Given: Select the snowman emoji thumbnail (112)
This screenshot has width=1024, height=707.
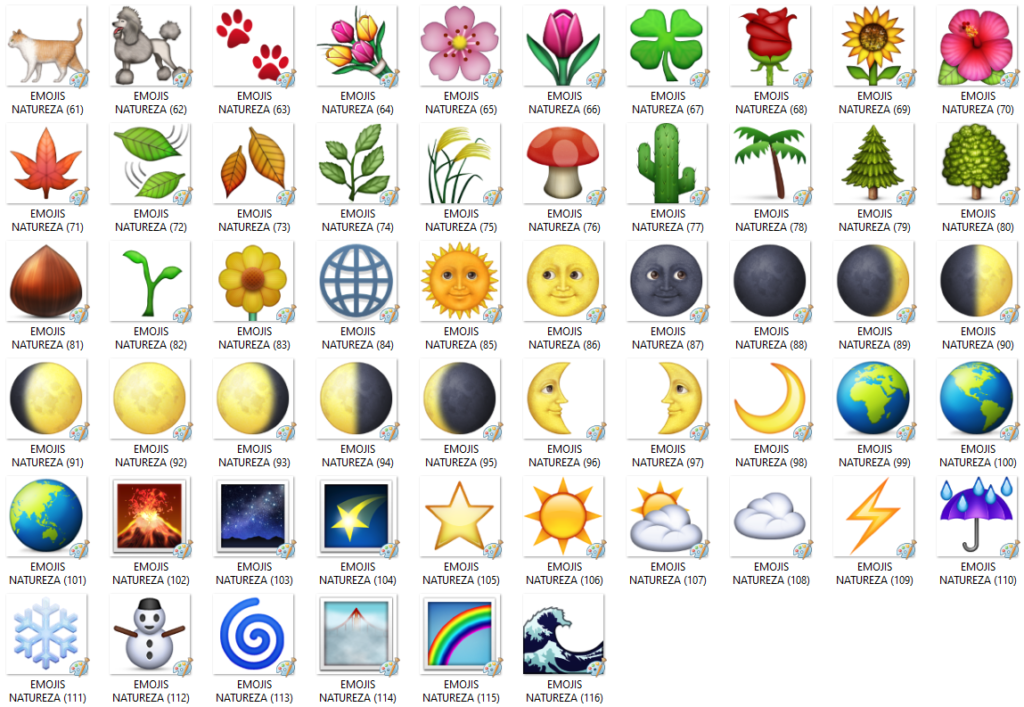Looking at the screenshot, I should pyautogui.click(x=150, y=633).
